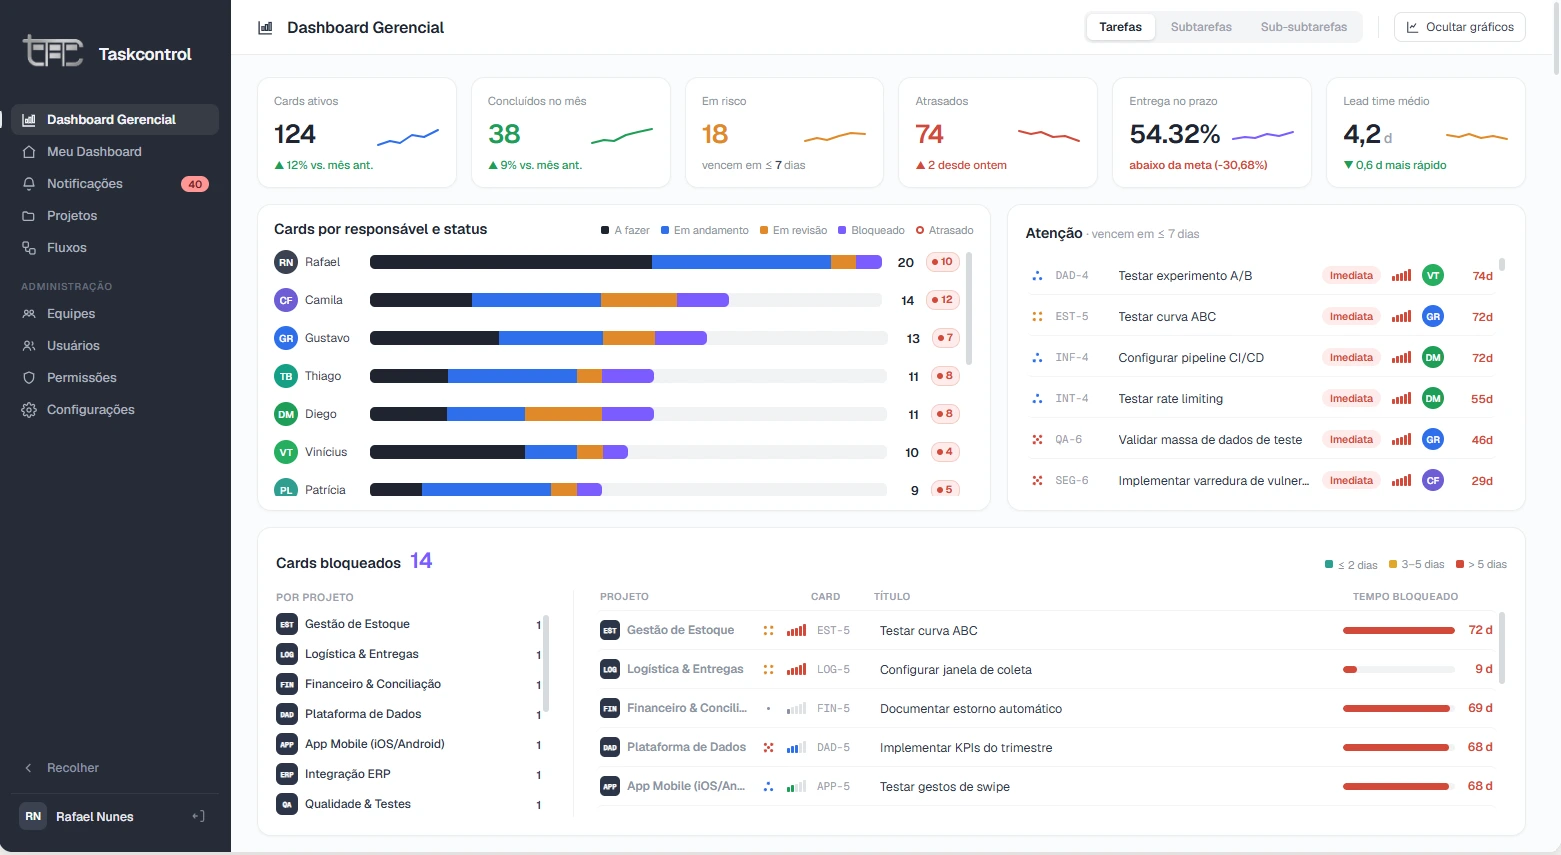Viewport: 1561px width, 855px height.
Task: Click the Notificações bell icon in sidebar
Action: pos(29,184)
